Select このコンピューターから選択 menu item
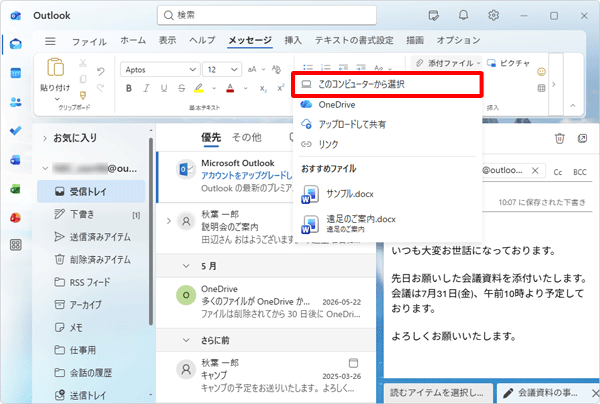The width and height of the screenshot is (600, 404). pos(387,84)
